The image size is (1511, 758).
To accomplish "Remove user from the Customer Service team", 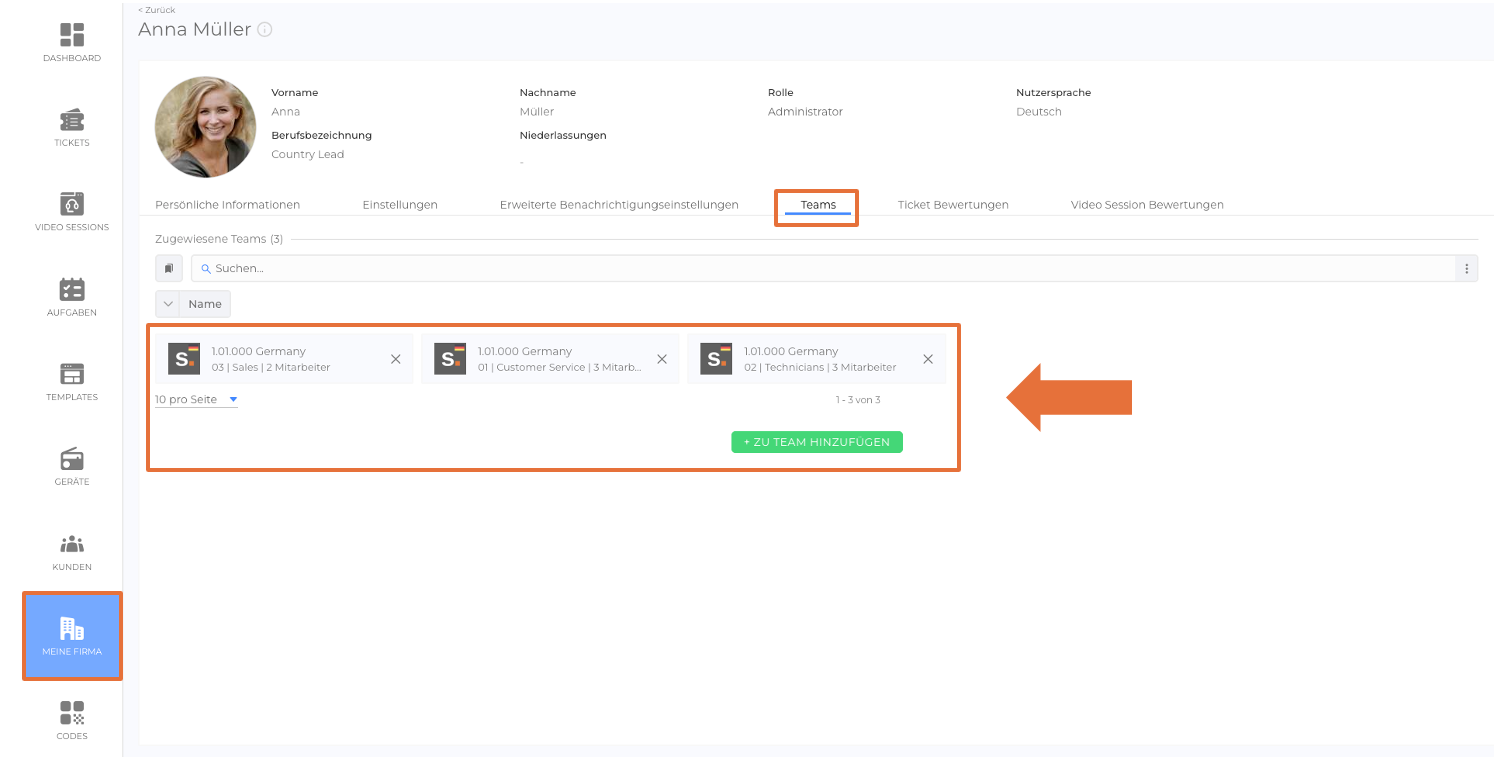I will pos(661,359).
